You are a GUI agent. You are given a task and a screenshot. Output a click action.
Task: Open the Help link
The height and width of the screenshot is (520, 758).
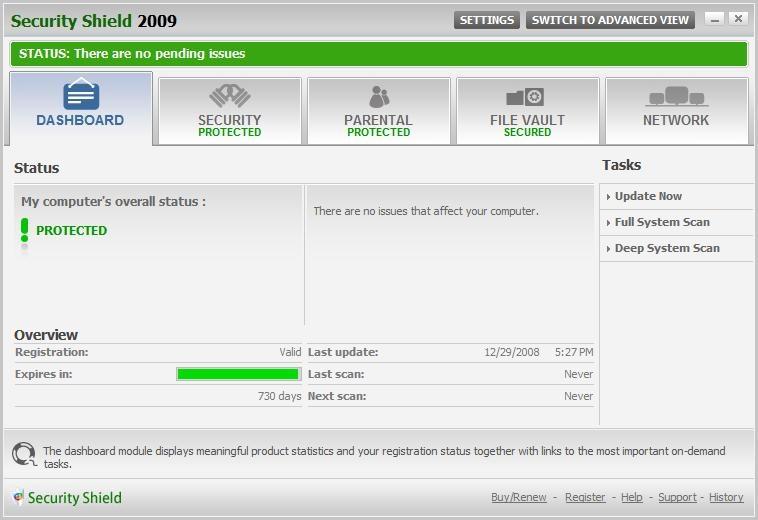[x=632, y=497]
